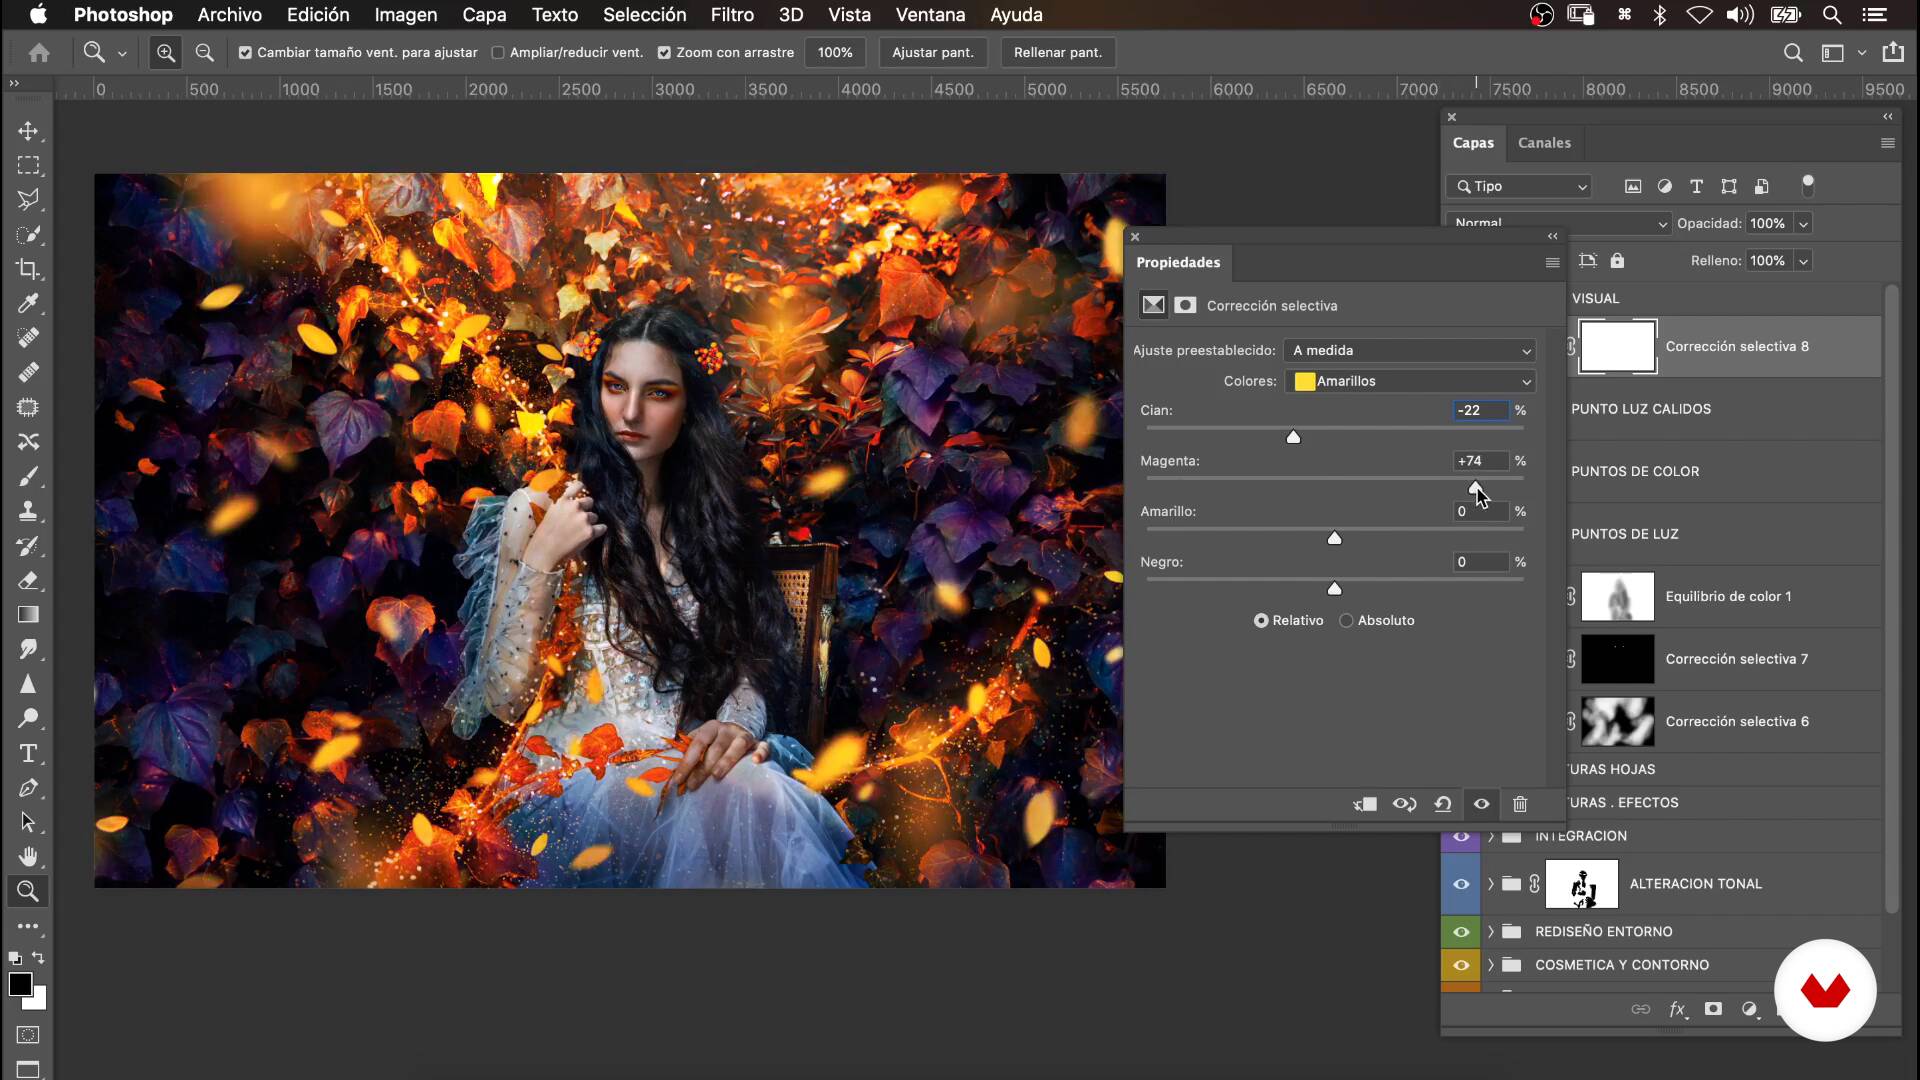The height and width of the screenshot is (1080, 1920).
Task: Enable the Absoluto radio option
Action: [x=1347, y=621]
